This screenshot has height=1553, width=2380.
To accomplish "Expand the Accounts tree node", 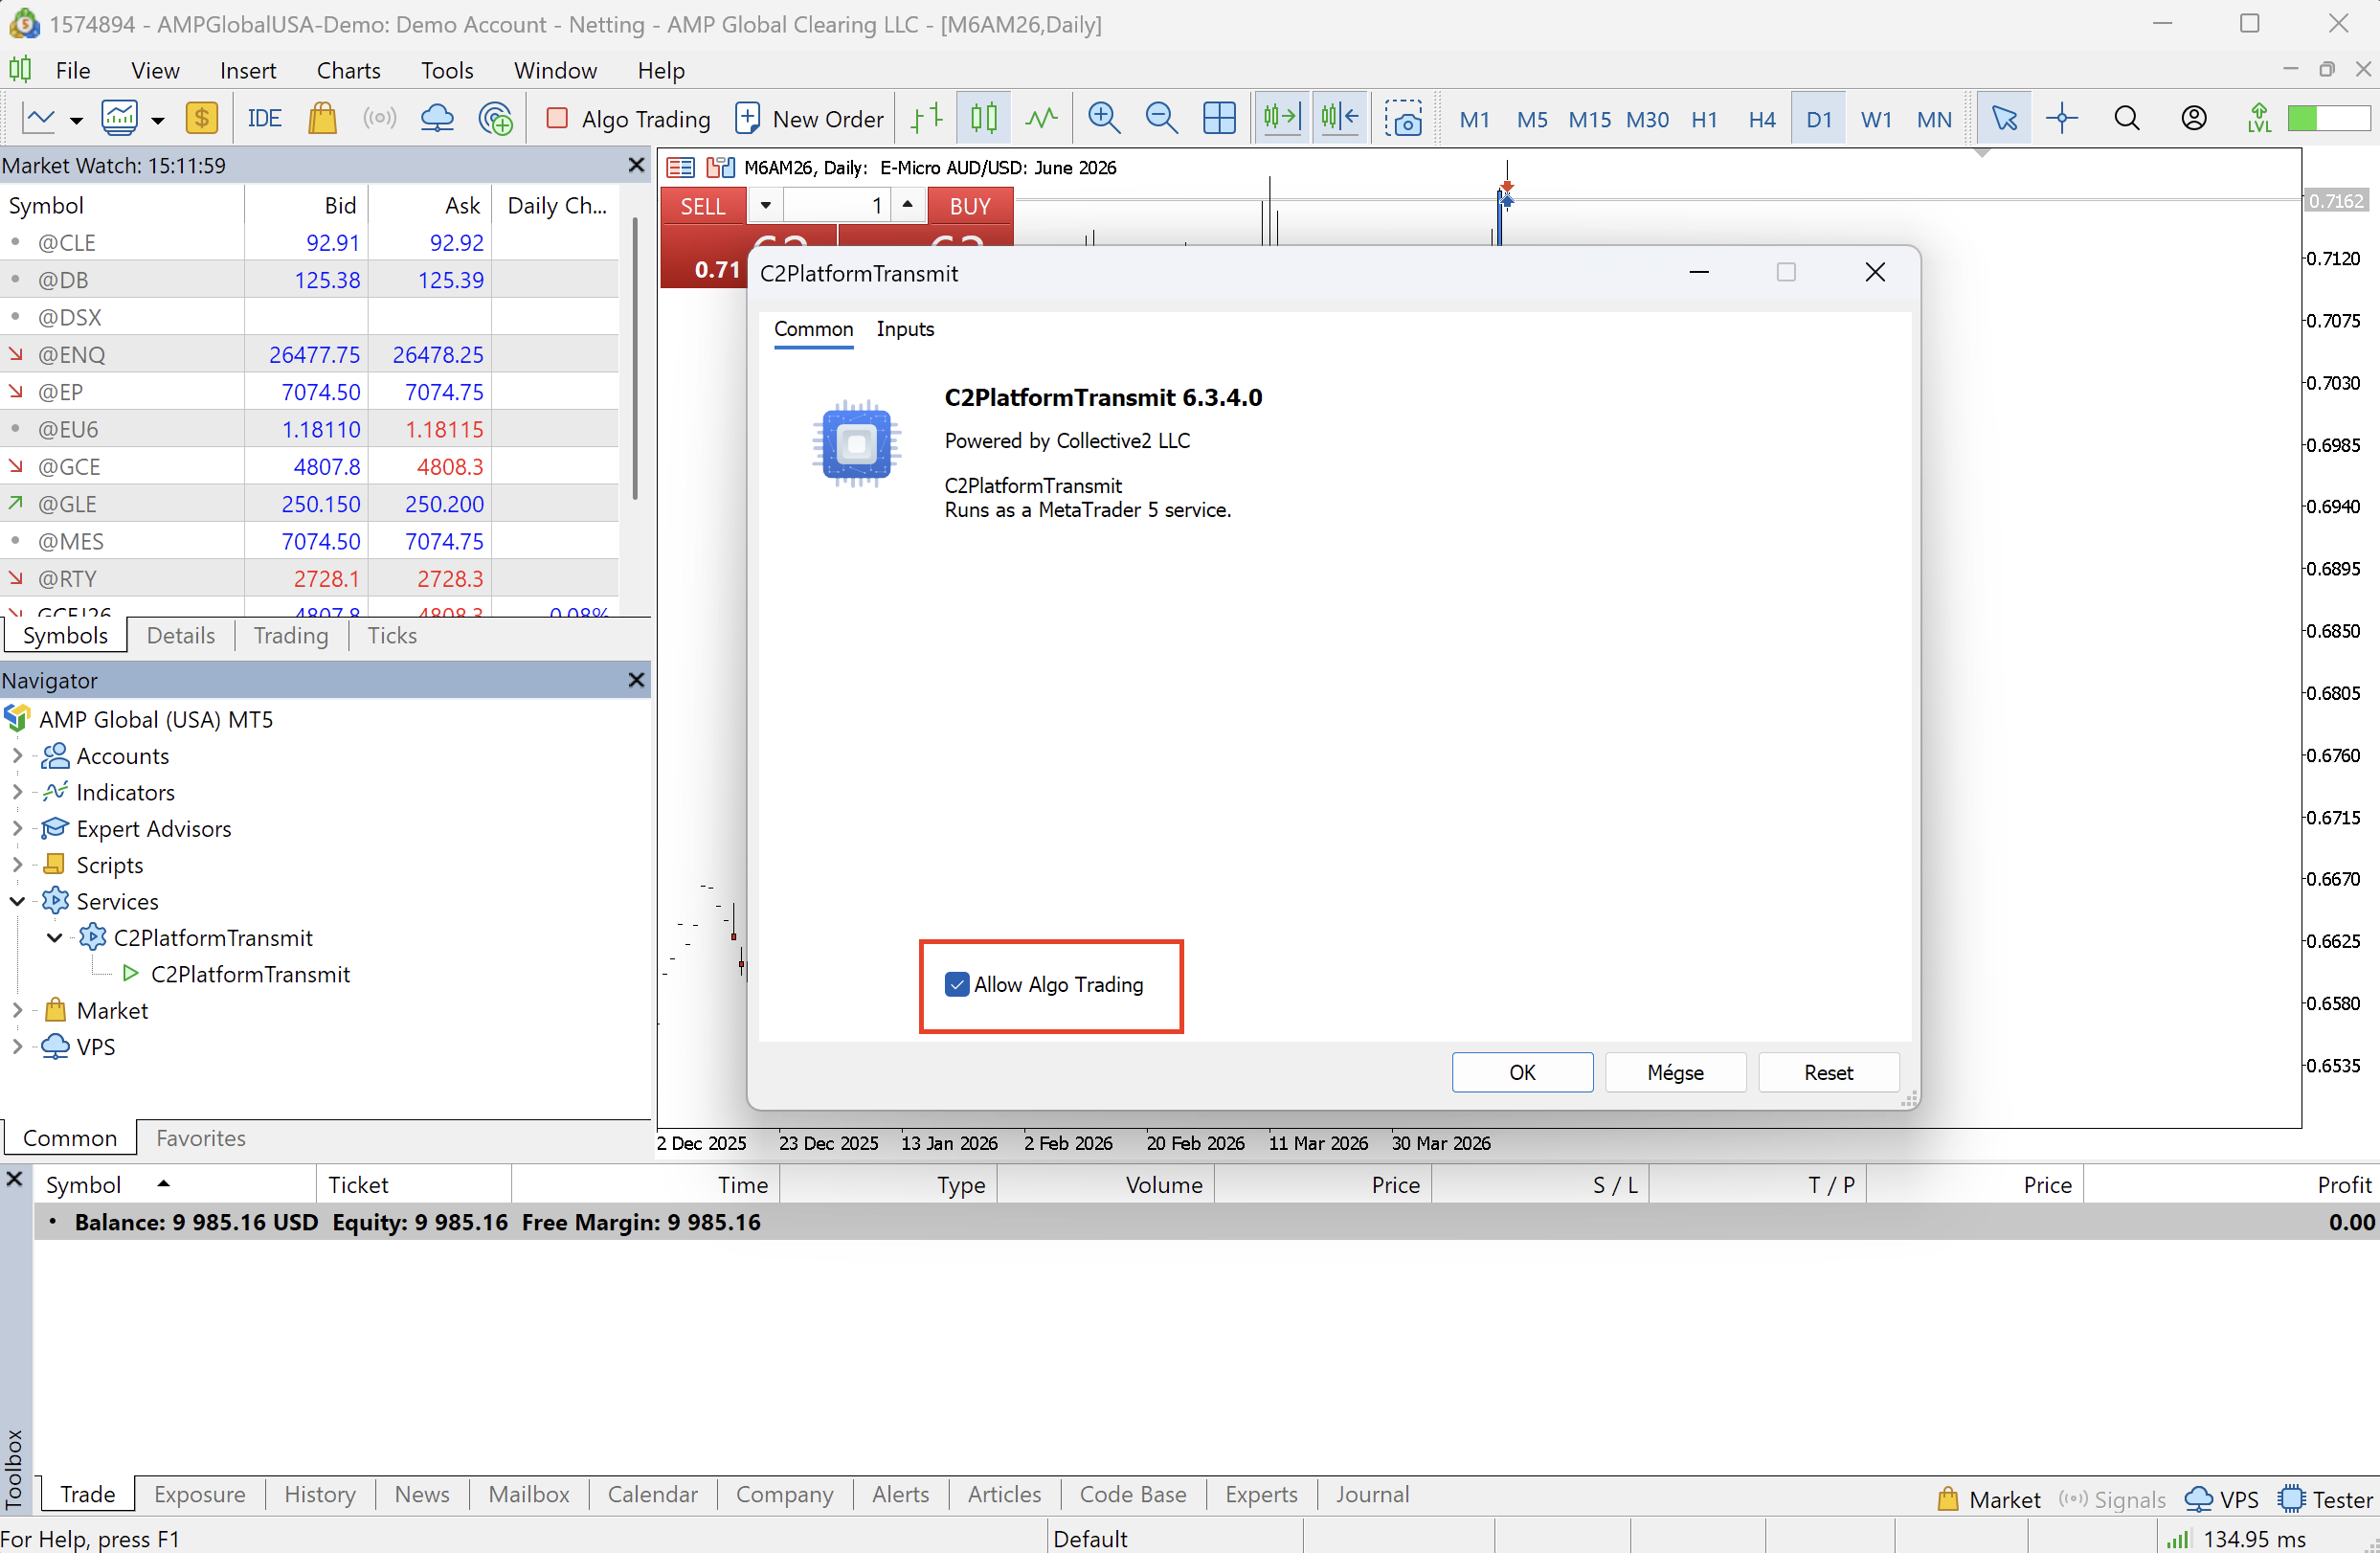I will click(x=17, y=756).
